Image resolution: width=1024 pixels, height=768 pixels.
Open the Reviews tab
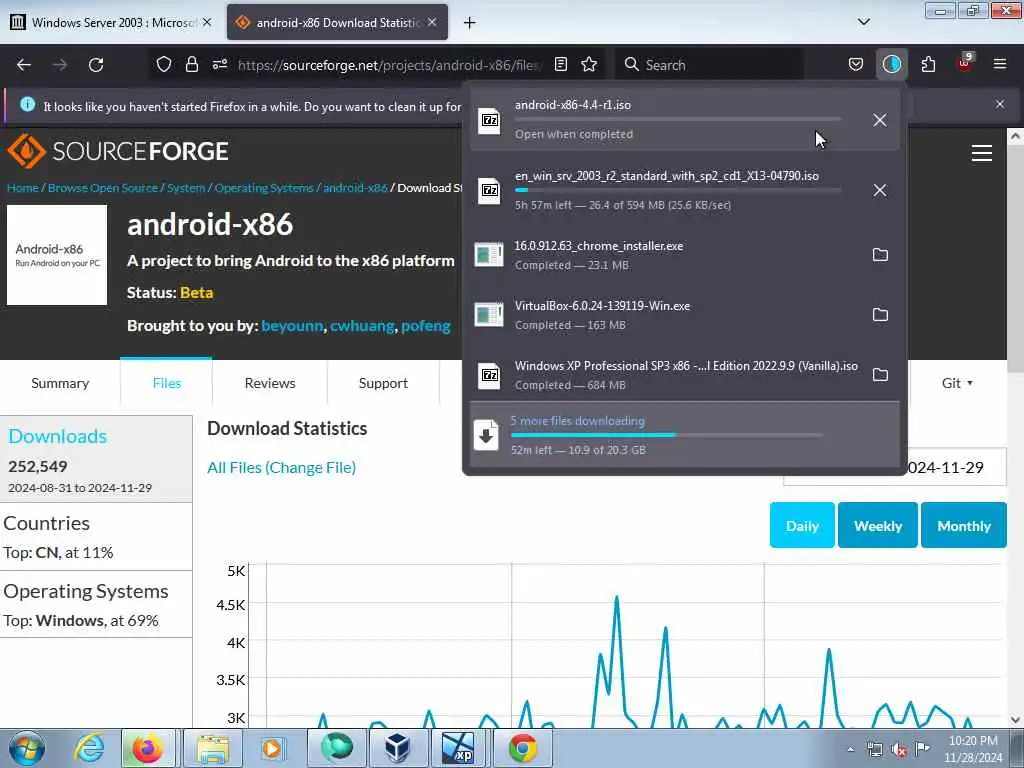pos(270,383)
